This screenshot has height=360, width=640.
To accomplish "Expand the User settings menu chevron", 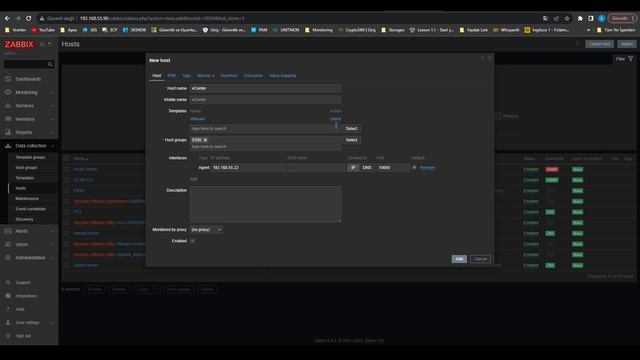I will coord(53,323).
